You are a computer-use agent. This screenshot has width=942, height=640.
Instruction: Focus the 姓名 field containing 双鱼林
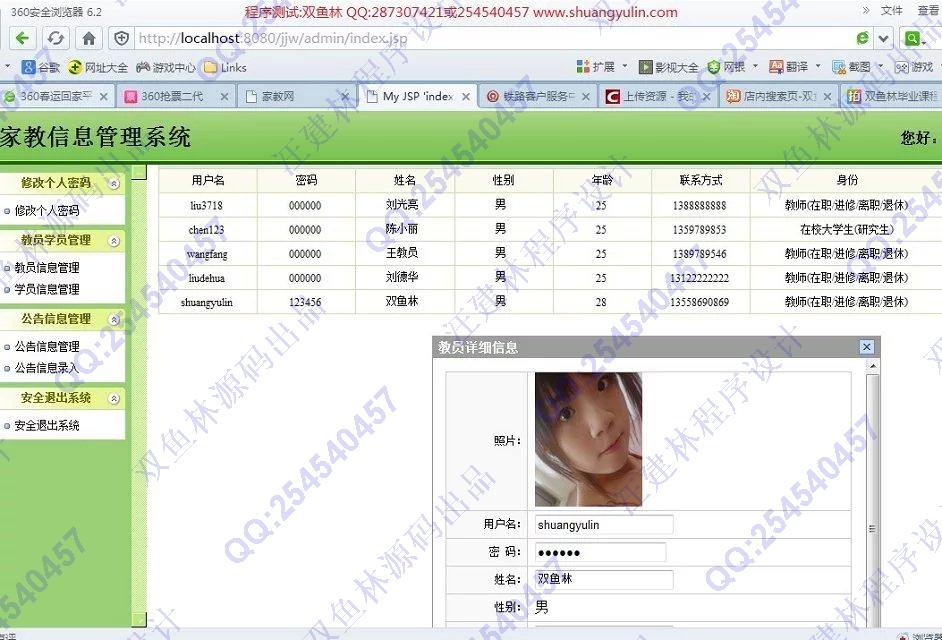coord(604,579)
